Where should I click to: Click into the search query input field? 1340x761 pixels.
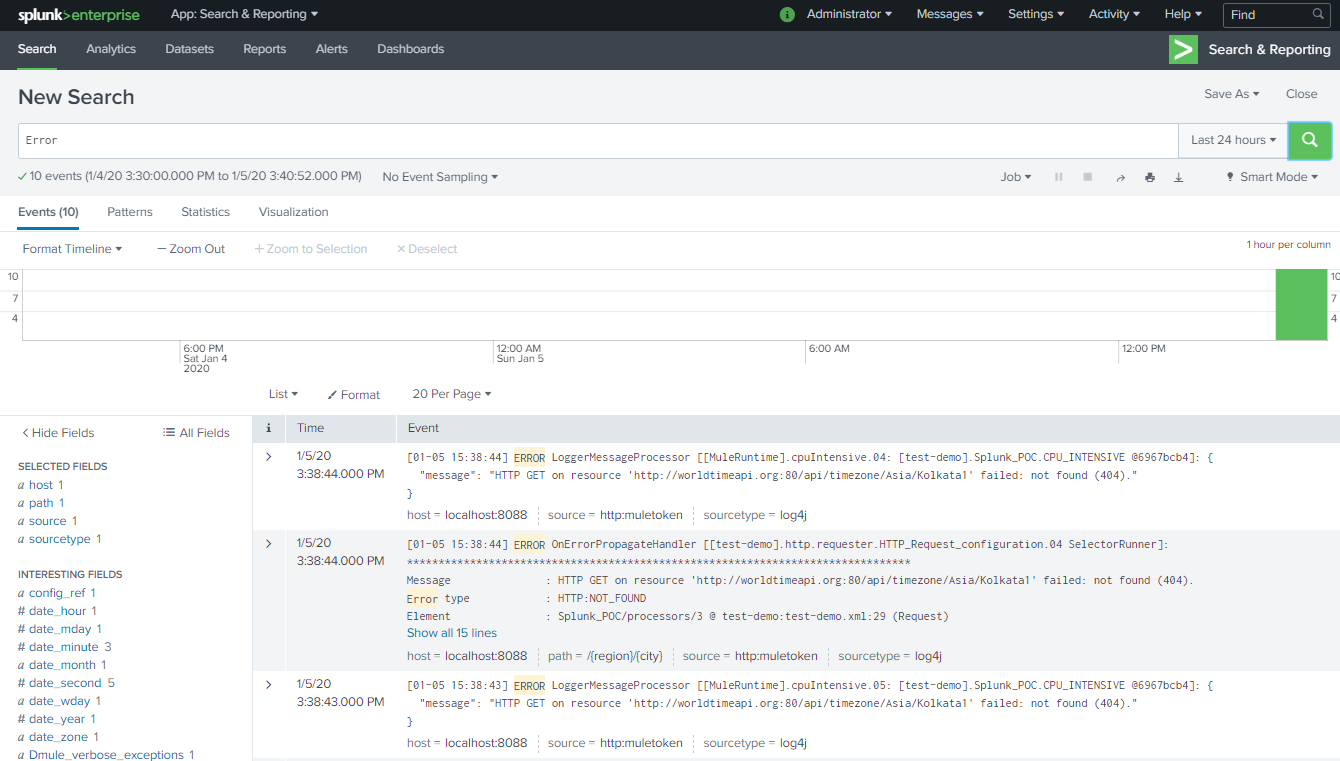pos(597,141)
